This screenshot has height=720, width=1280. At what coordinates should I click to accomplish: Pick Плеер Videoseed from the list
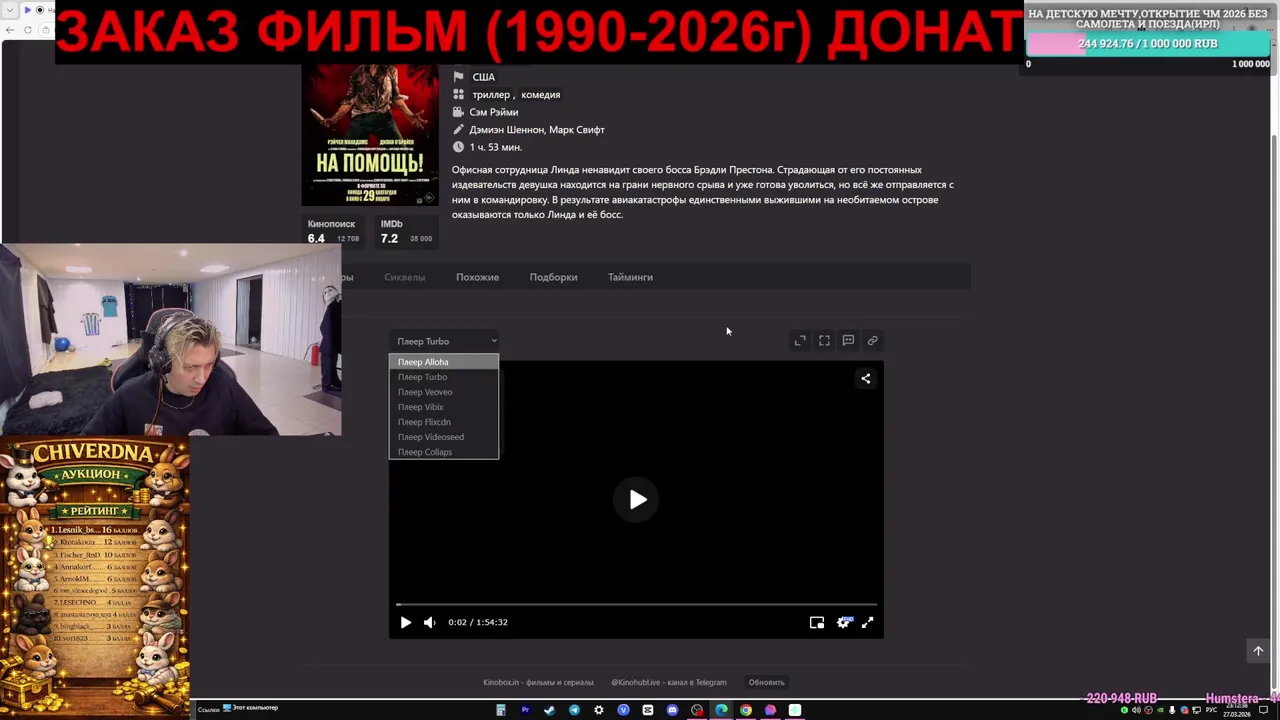coord(444,437)
